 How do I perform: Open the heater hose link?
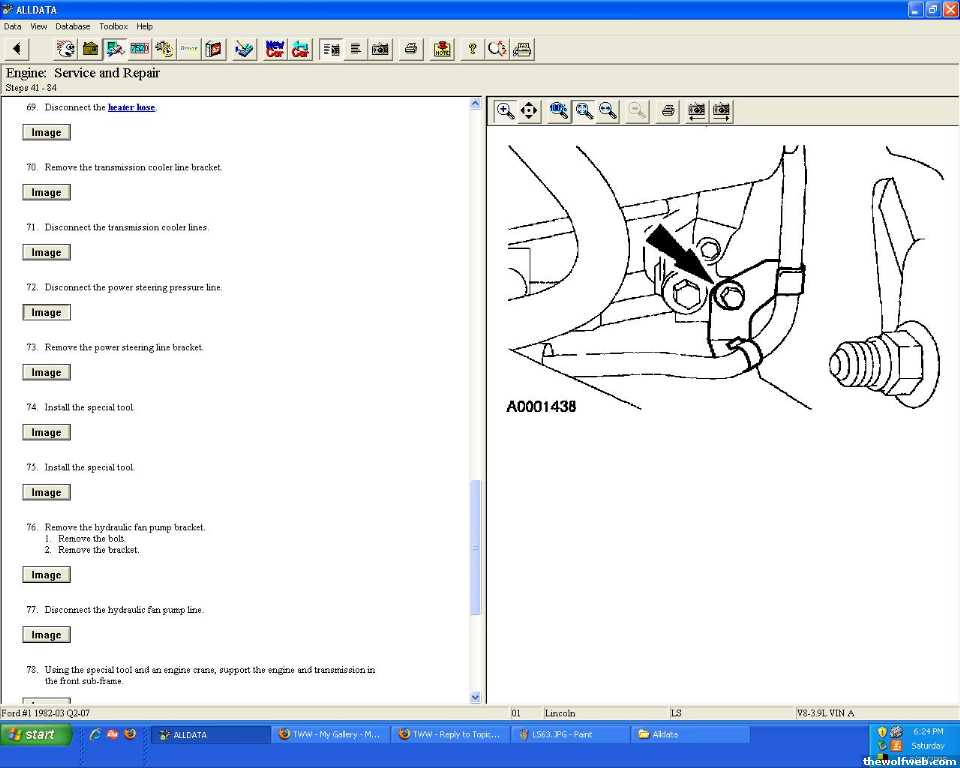coord(131,107)
